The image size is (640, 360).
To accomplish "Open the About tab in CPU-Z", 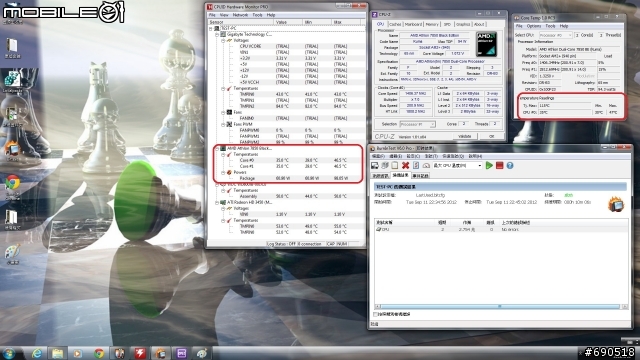I will tap(479, 24).
